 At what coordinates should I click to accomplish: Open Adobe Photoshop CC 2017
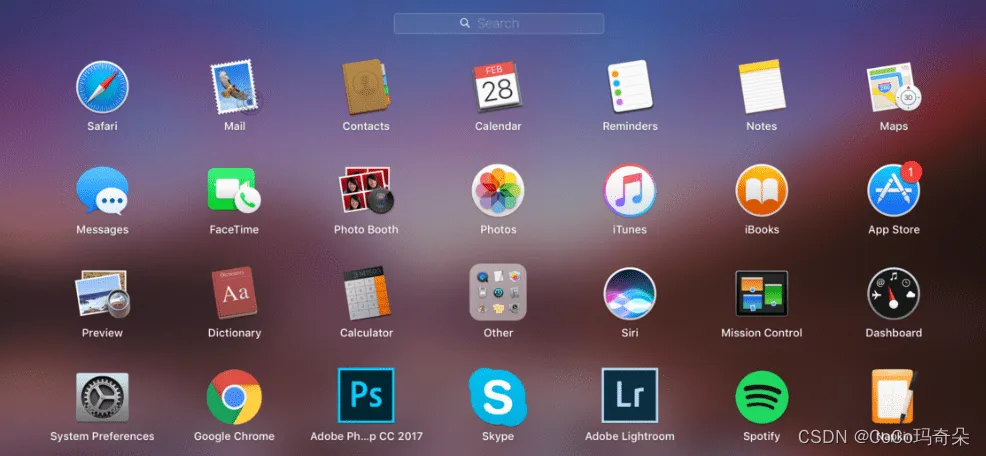pyautogui.click(x=366, y=396)
